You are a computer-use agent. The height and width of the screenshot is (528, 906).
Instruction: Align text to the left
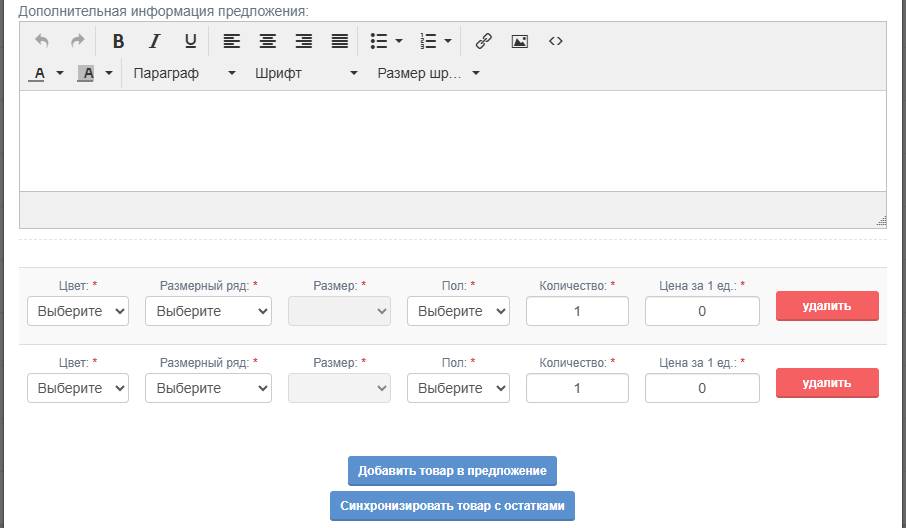coord(232,41)
